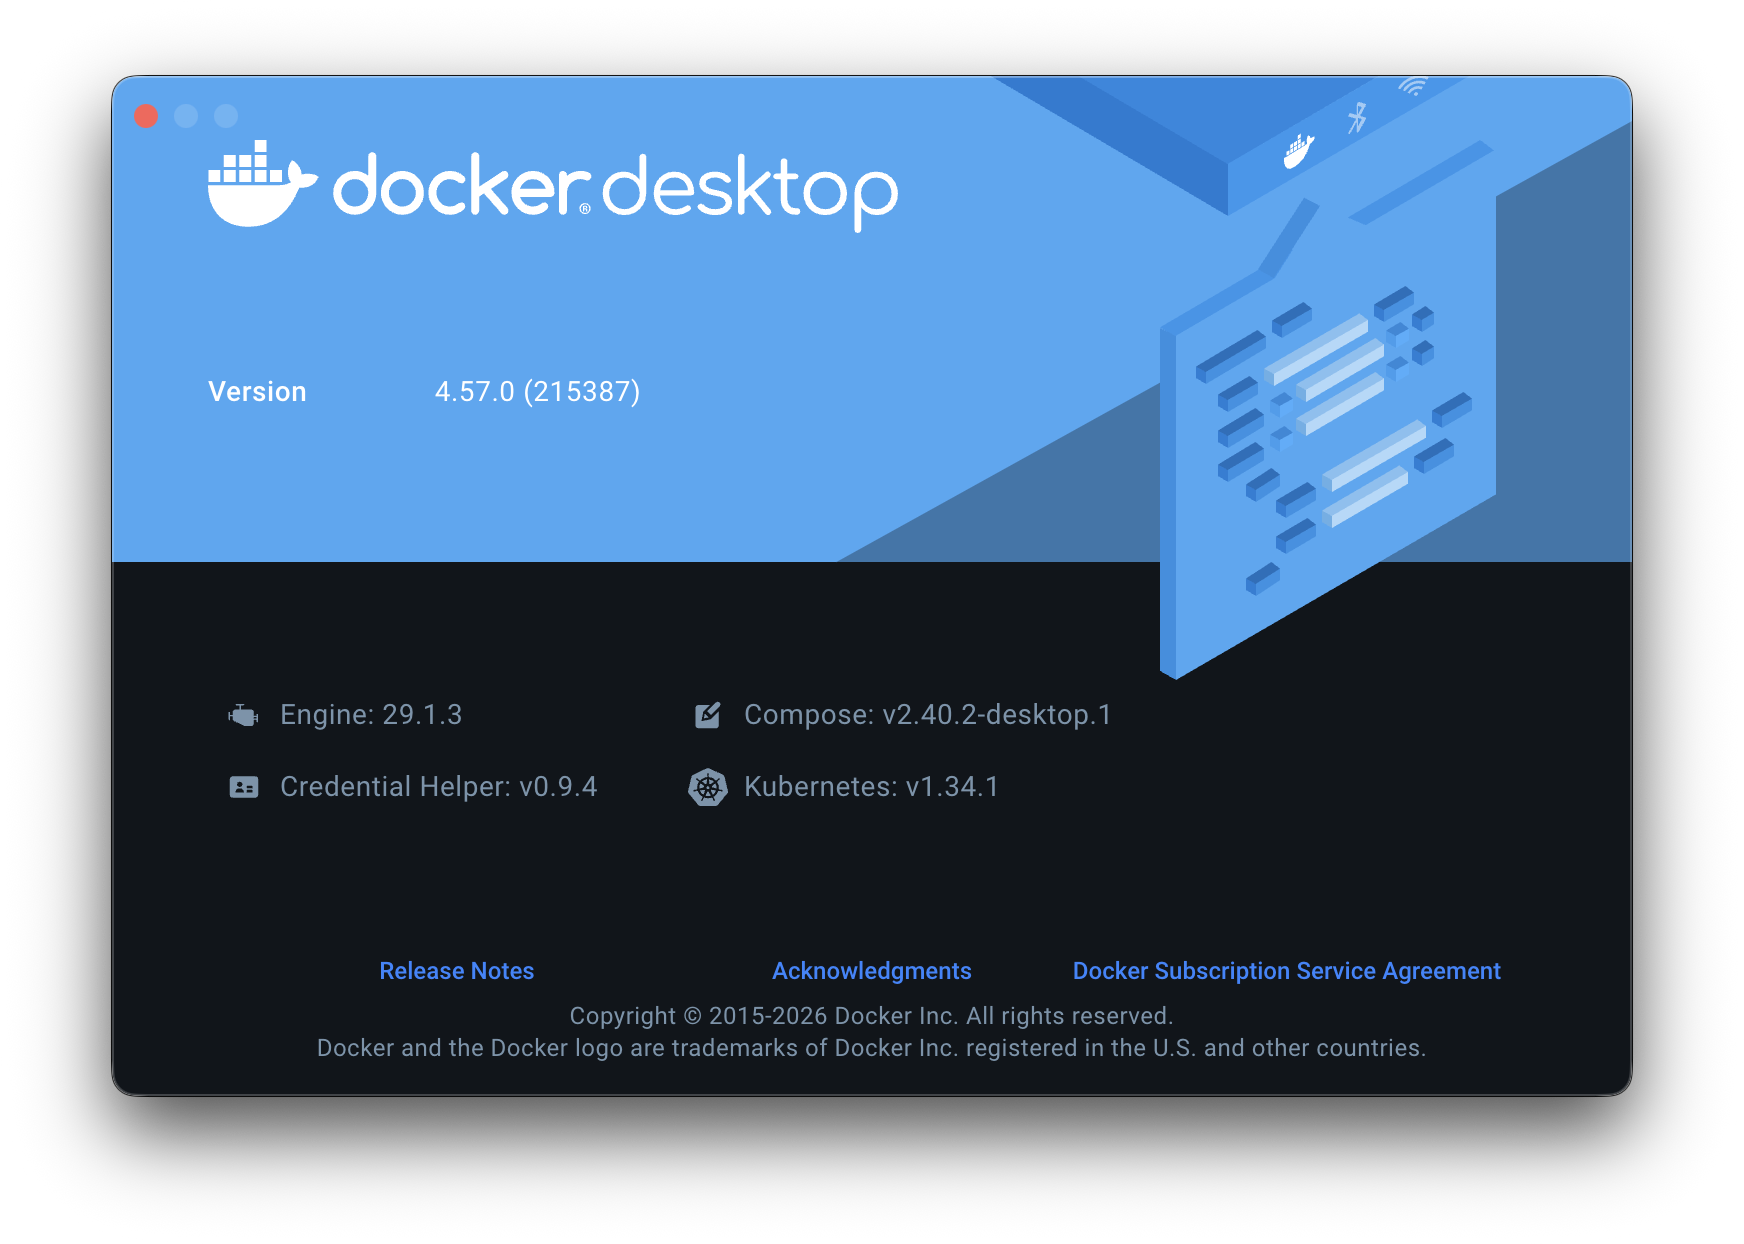
Task: Open Docker Subscription Service Agreement link
Action: pos(1286,971)
